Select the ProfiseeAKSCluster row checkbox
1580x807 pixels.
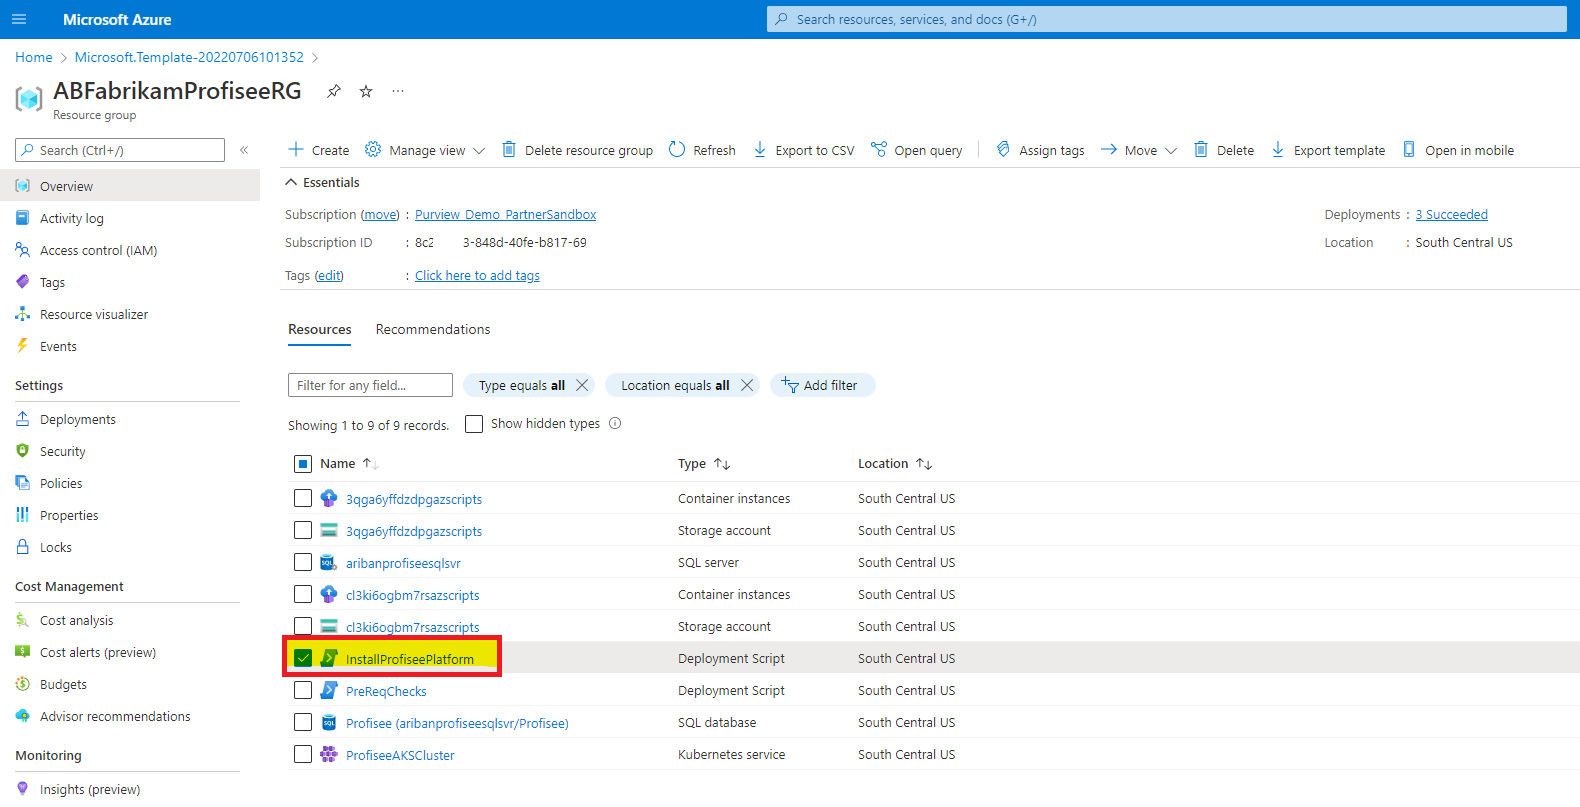[303, 754]
